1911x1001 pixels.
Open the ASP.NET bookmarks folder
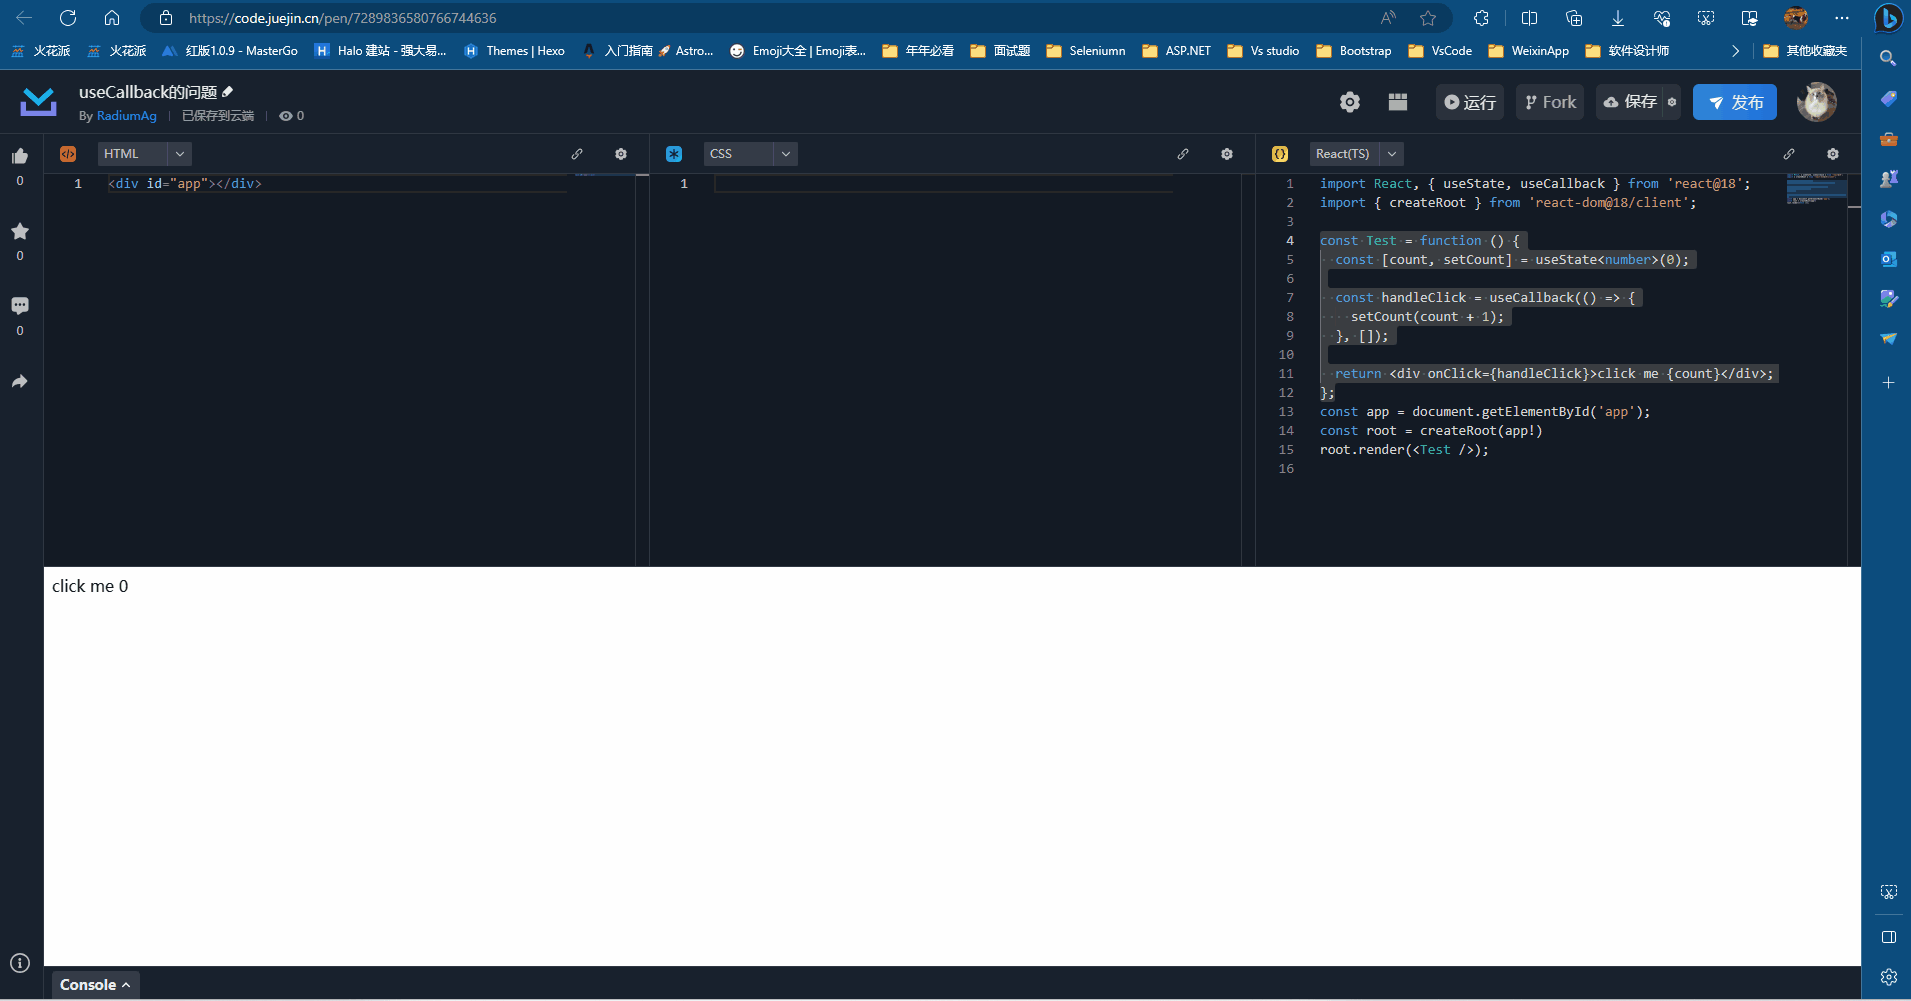[1177, 51]
